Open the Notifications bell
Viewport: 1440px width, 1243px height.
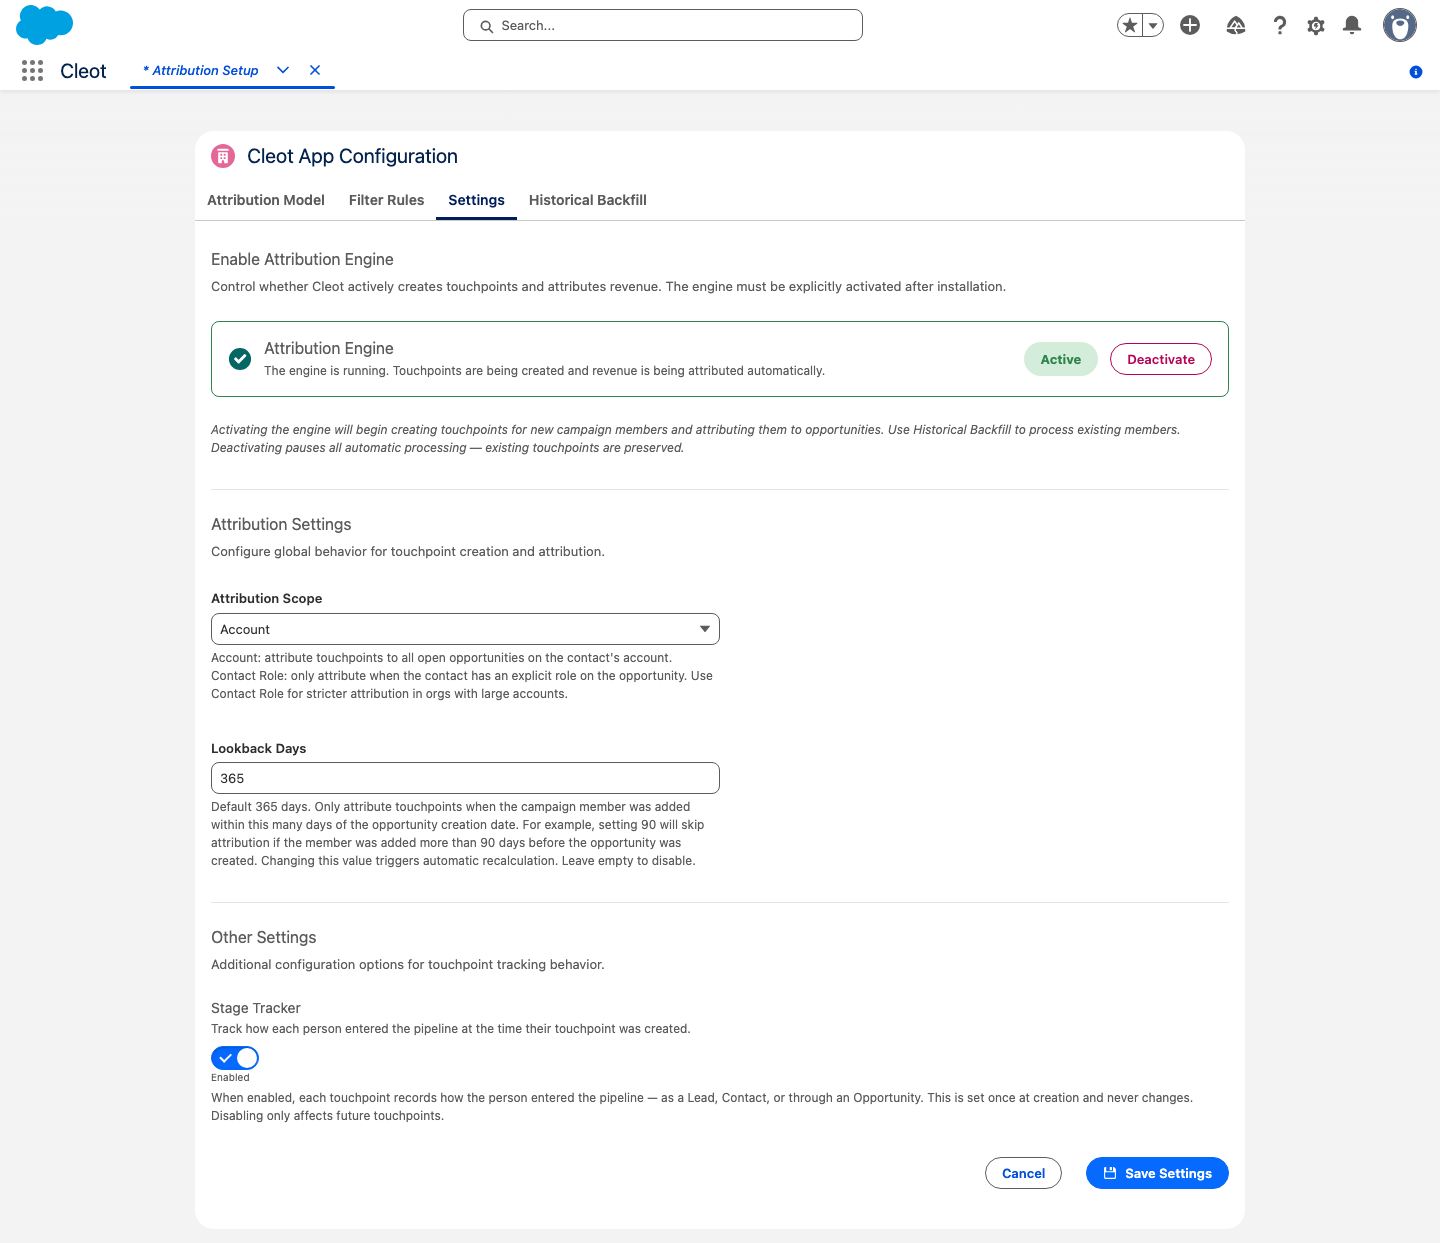coord(1352,25)
